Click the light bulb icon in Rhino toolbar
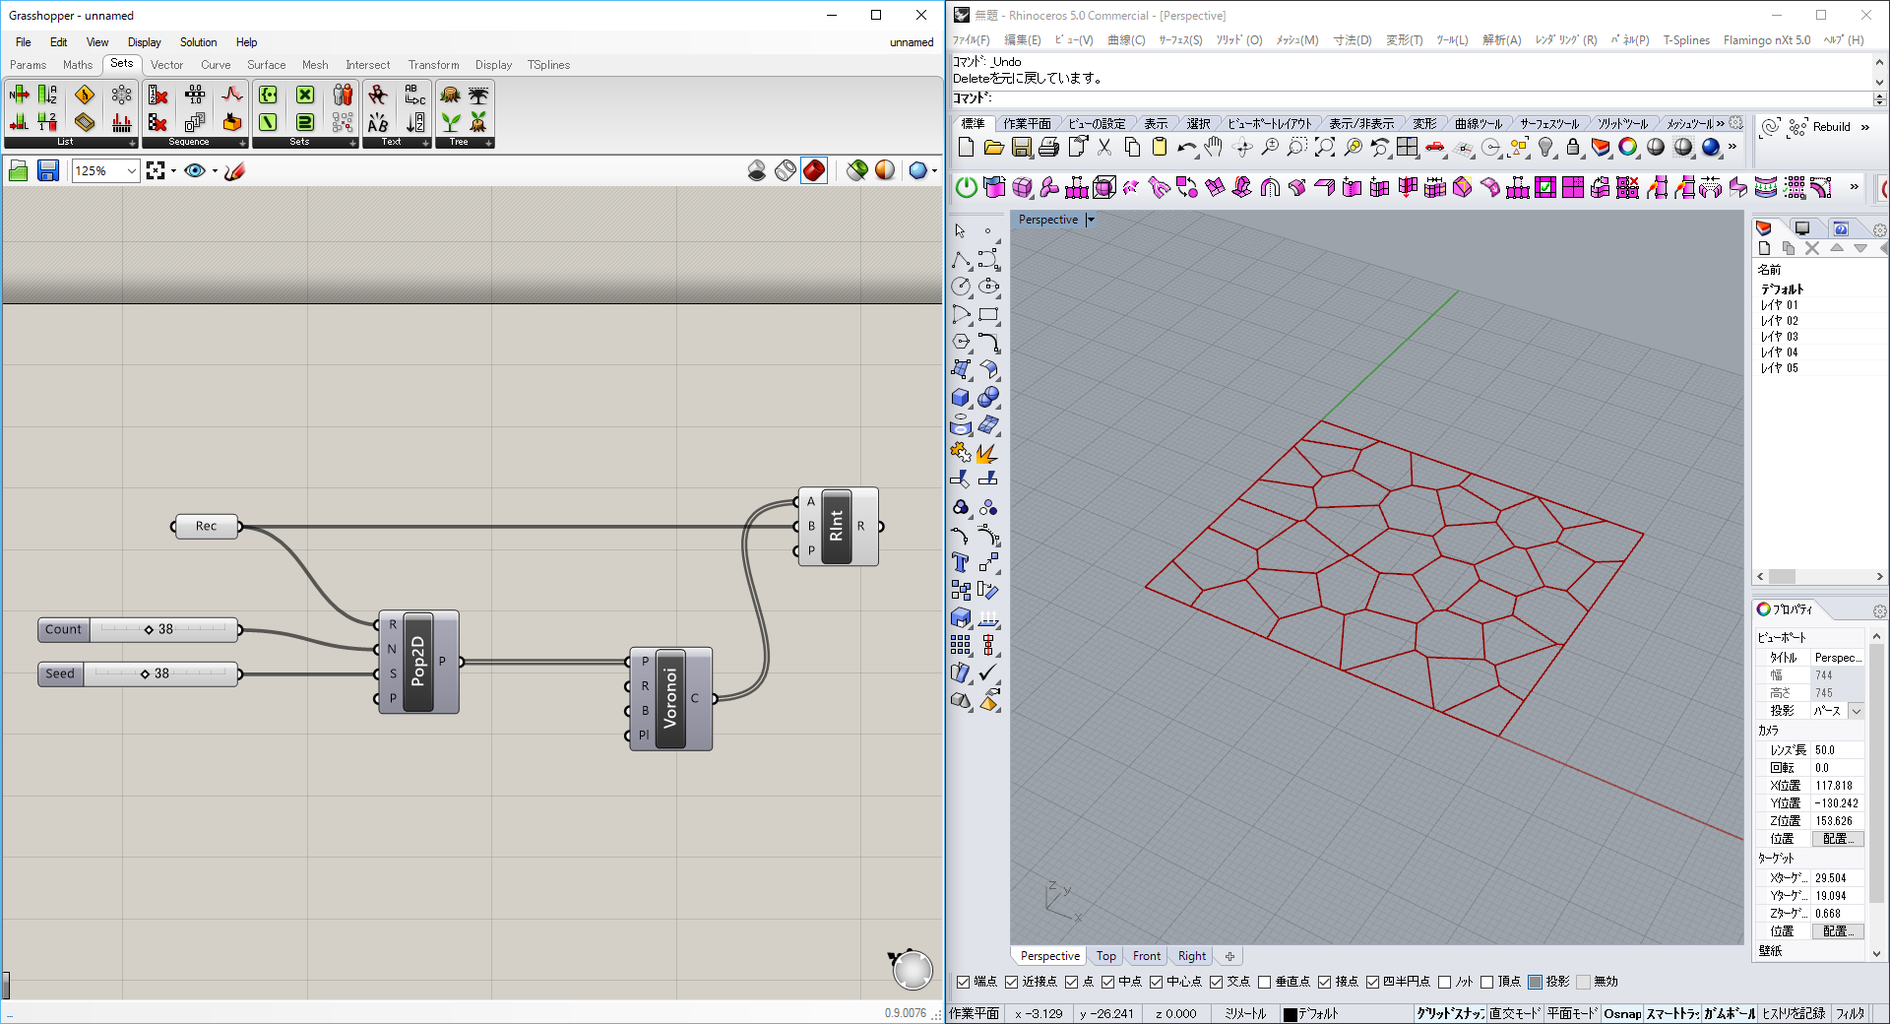Screen dimensions: 1890x1024 pyautogui.click(x=1546, y=148)
